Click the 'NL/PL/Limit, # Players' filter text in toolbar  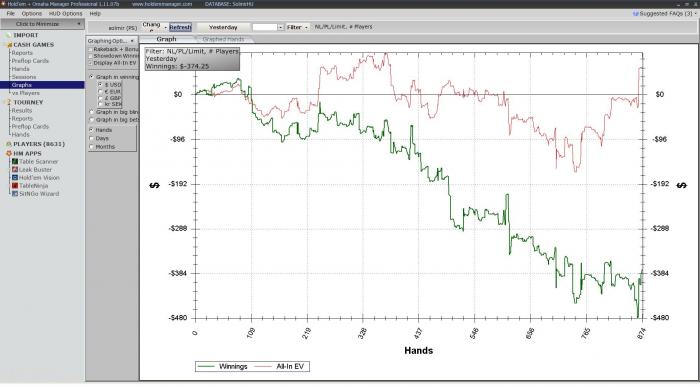click(x=343, y=27)
